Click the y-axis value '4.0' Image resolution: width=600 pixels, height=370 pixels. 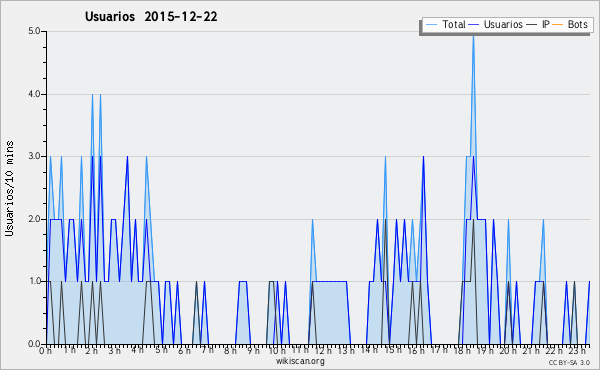34,94
